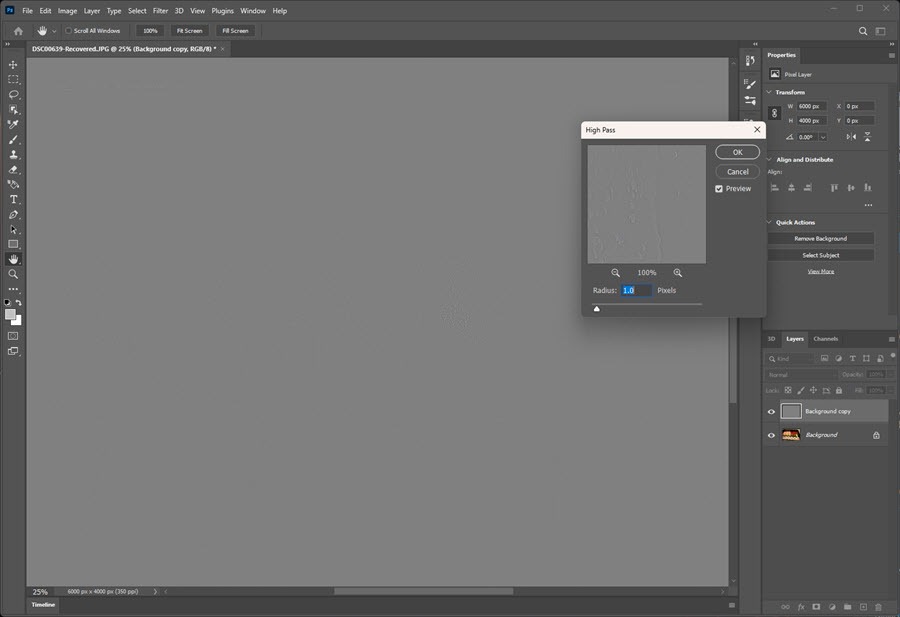Collapse the Quick Actions section
Viewport: 900px width, 617px height.
(769, 222)
